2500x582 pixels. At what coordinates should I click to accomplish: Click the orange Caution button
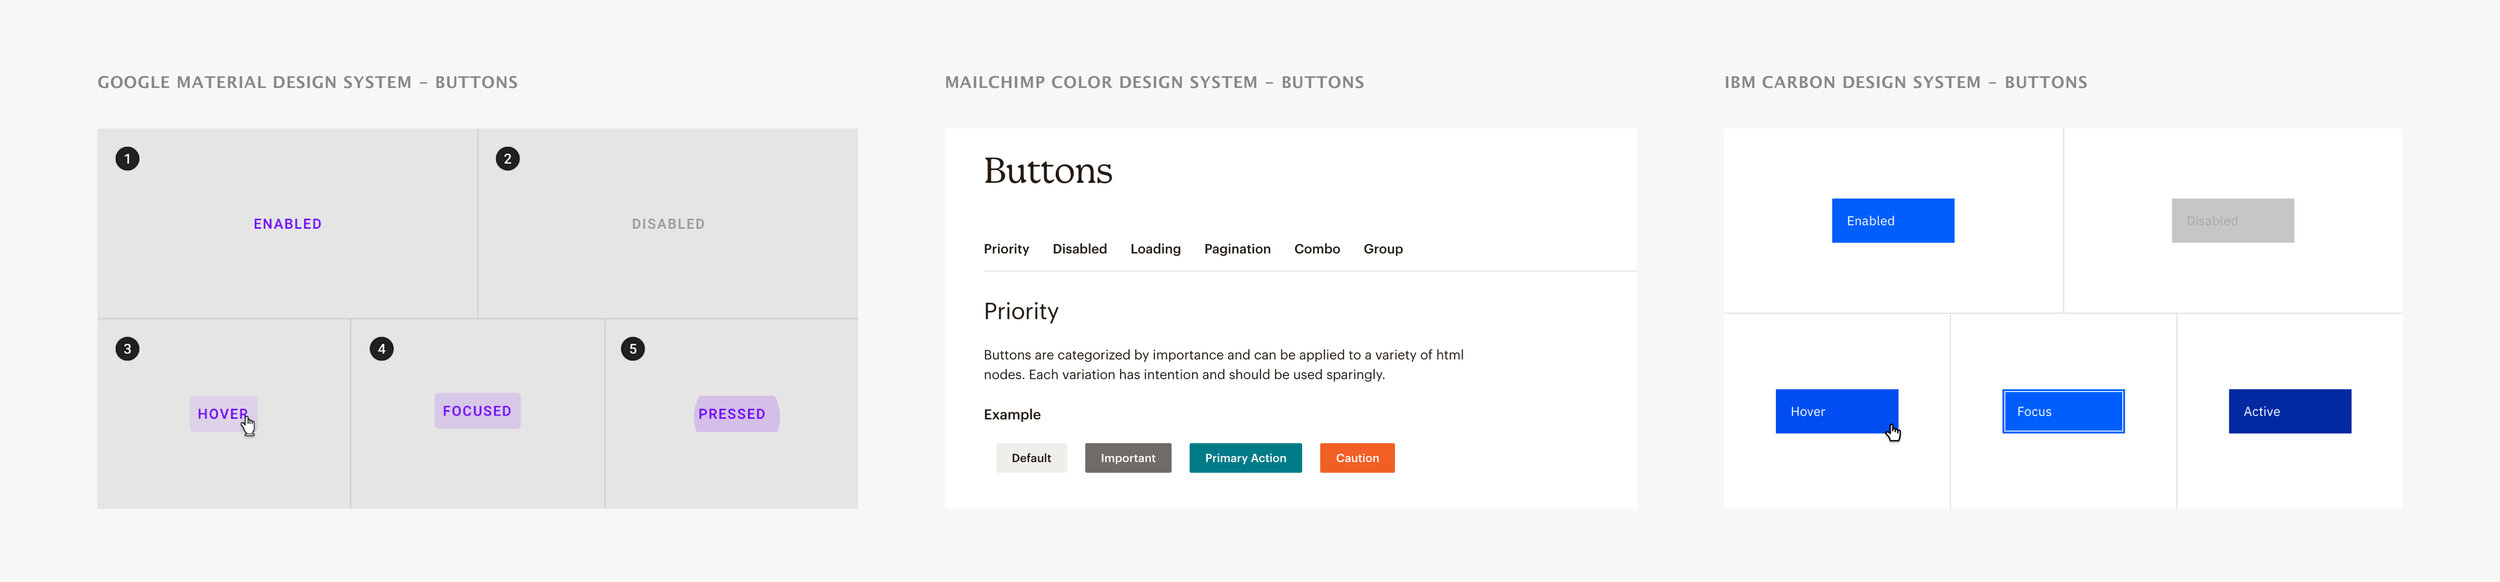click(x=1357, y=458)
